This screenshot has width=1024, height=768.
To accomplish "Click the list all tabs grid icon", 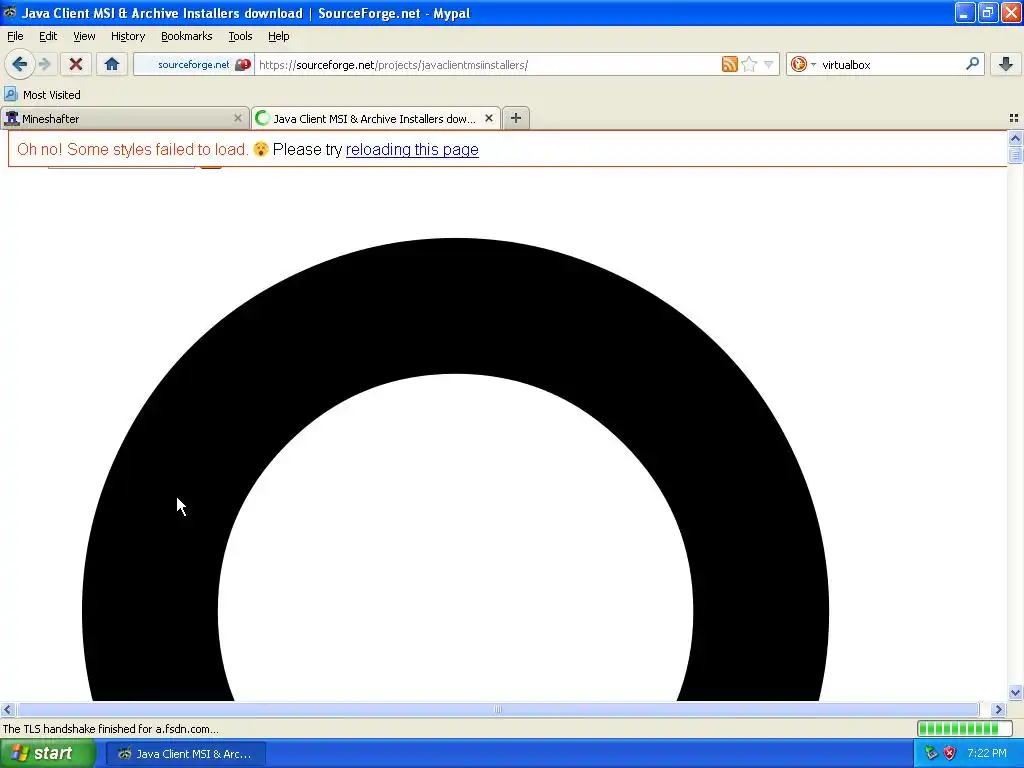I will pos(1014,118).
